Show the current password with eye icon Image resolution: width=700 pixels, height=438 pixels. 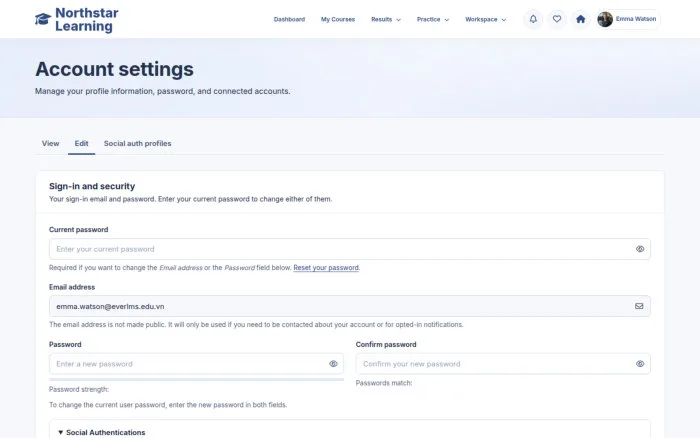click(x=640, y=249)
